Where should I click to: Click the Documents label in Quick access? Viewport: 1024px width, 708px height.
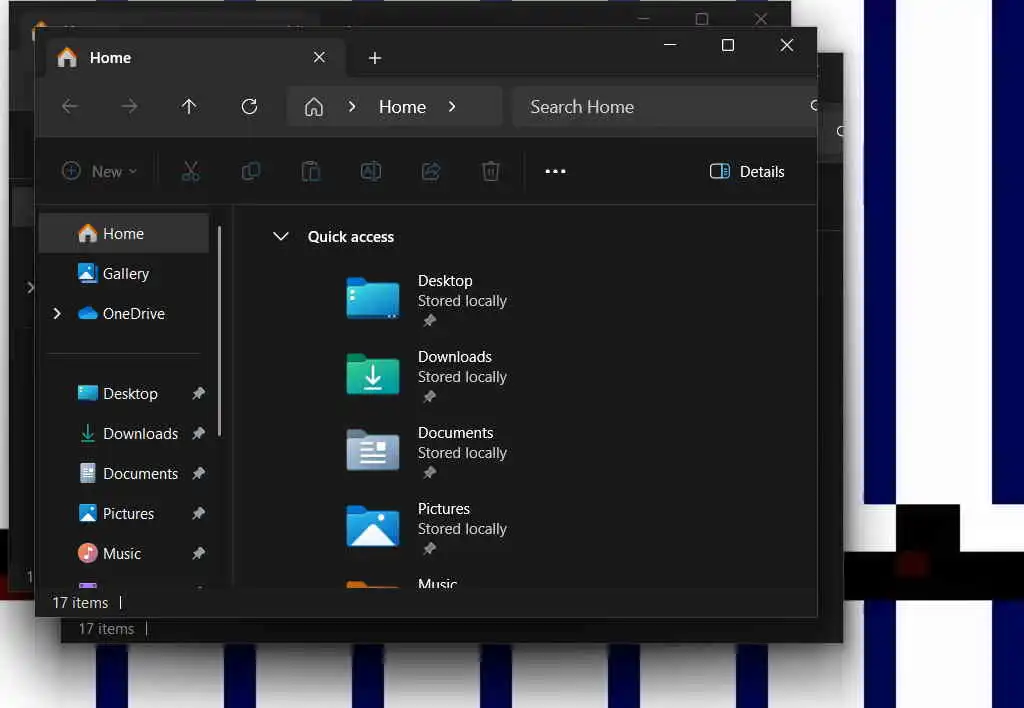click(455, 432)
